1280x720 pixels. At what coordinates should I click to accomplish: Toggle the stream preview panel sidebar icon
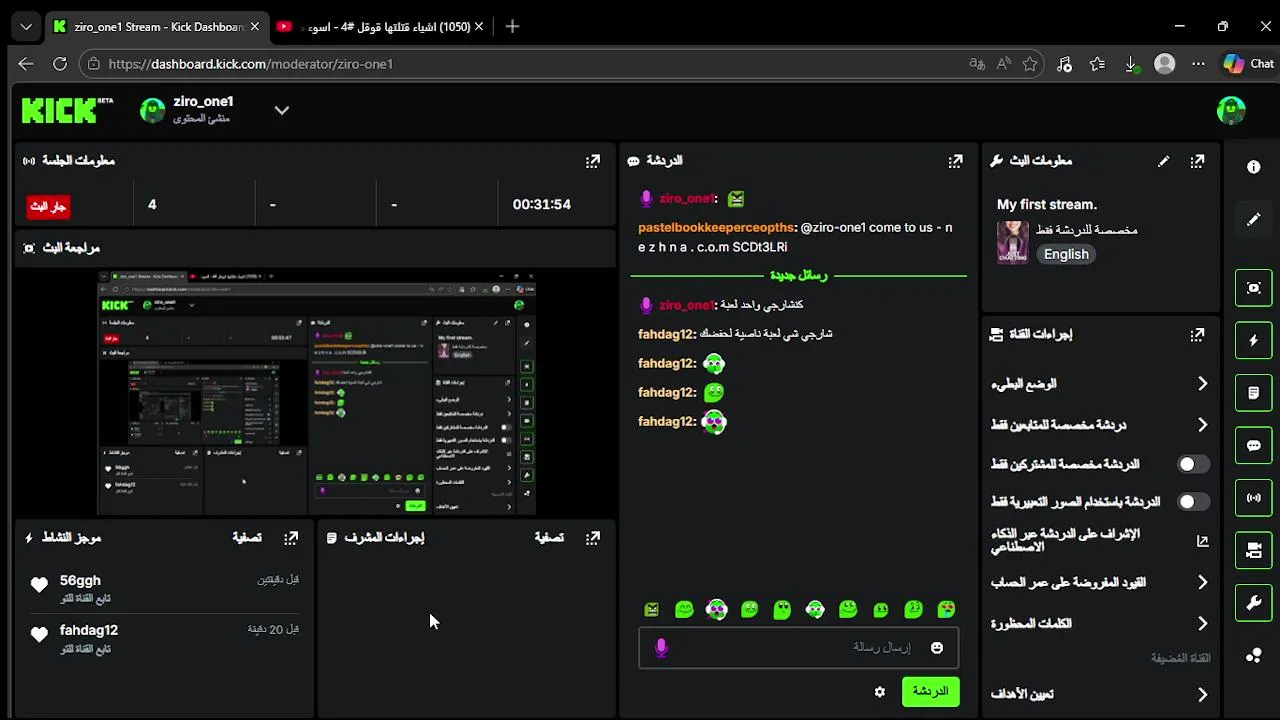pos(1254,288)
